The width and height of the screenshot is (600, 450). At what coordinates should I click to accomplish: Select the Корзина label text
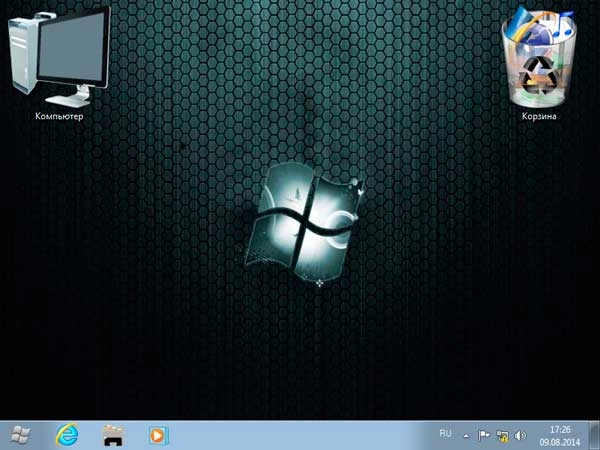tap(539, 116)
